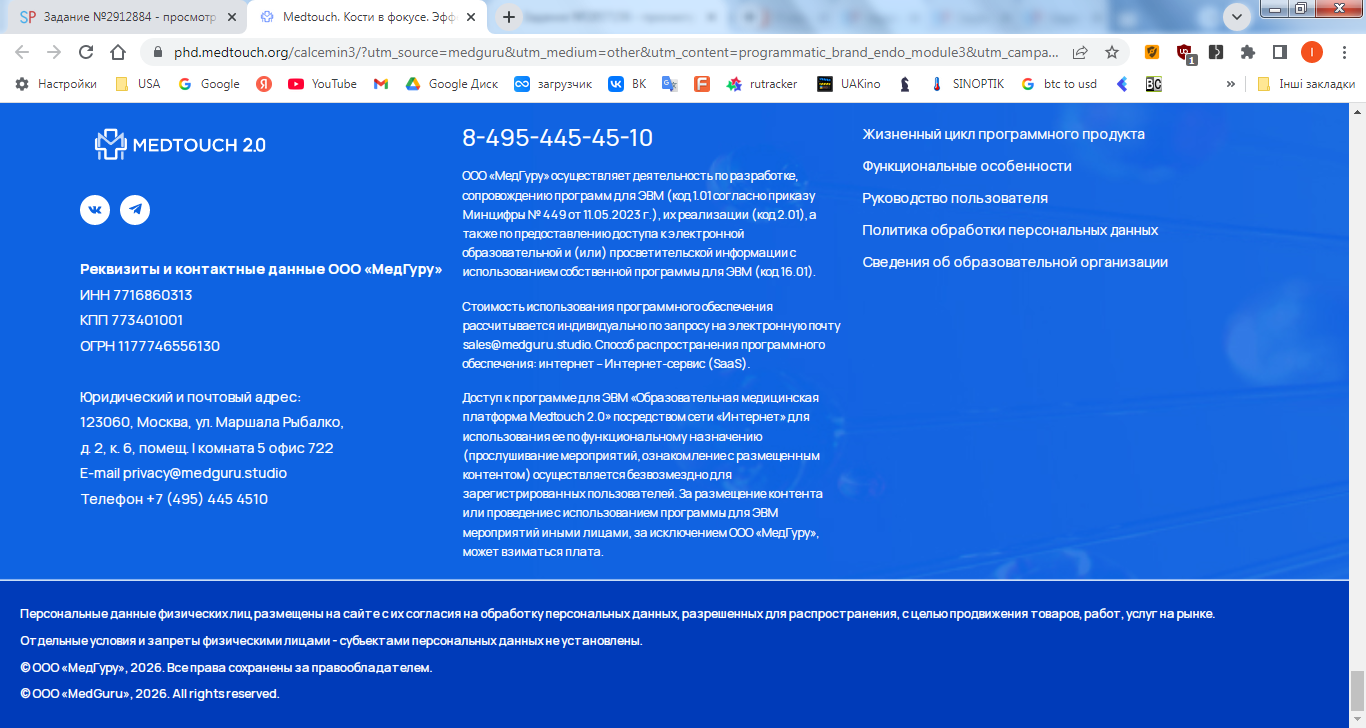Viewport: 1366px width, 728px height.
Task: Open the orange F bookmark icon
Action: [x=702, y=84]
